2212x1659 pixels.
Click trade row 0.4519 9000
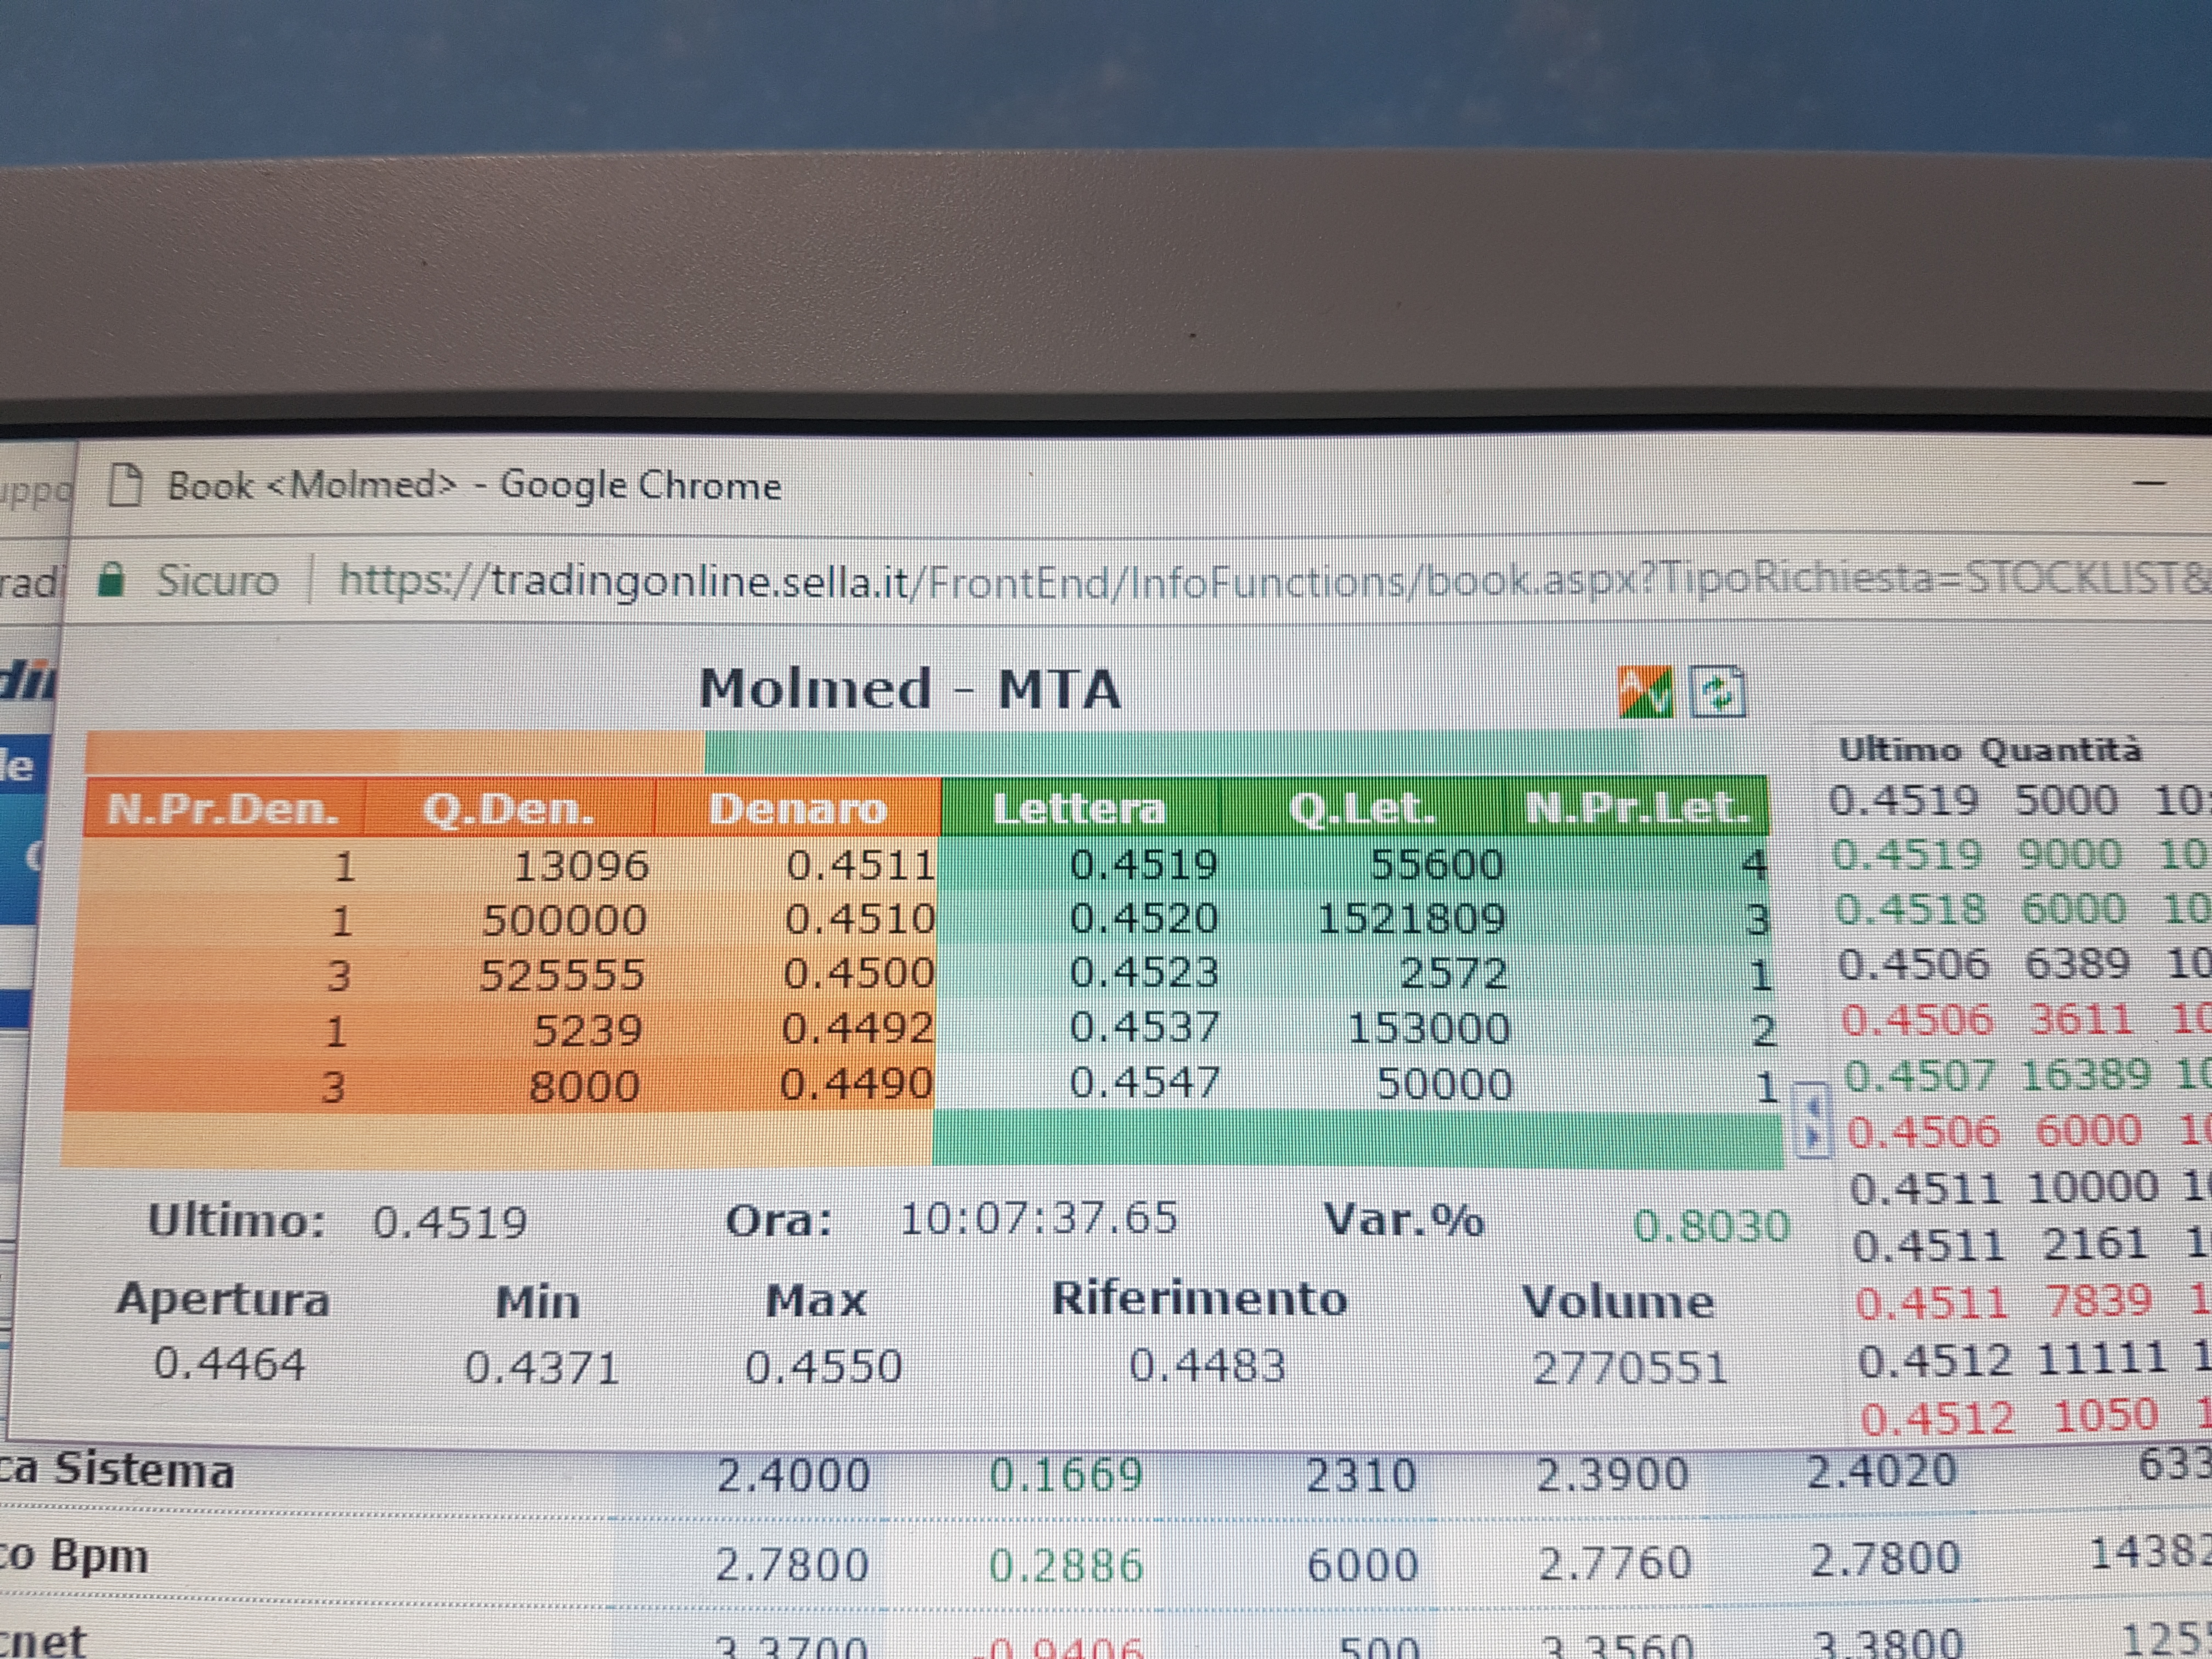coord(2021,856)
